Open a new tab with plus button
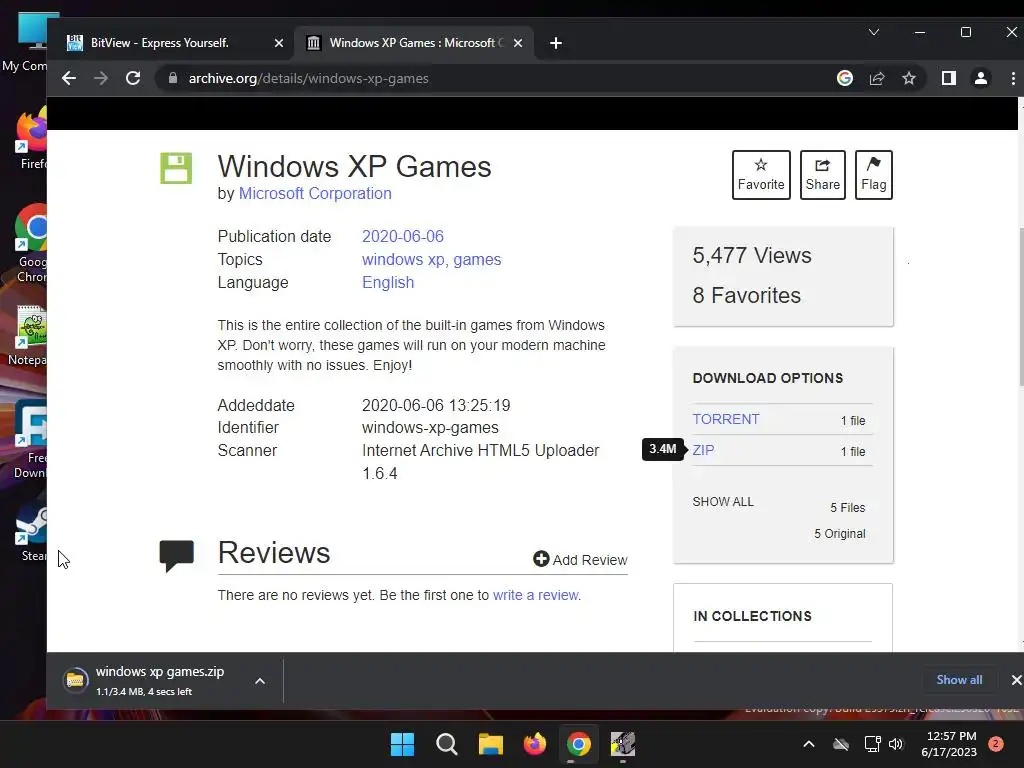Image resolution: width=1024 pixels, height=768 pixels. coord(556,43)
